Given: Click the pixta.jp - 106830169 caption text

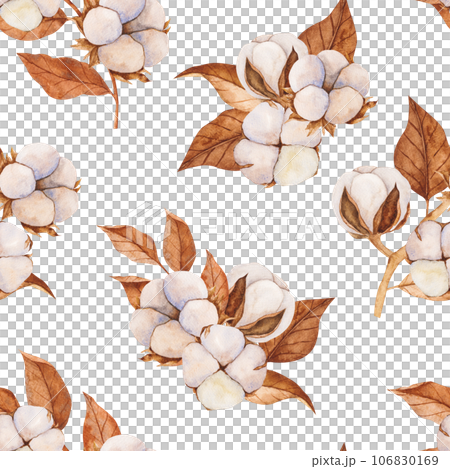Looking at the screenshot, I should point(375,461).
